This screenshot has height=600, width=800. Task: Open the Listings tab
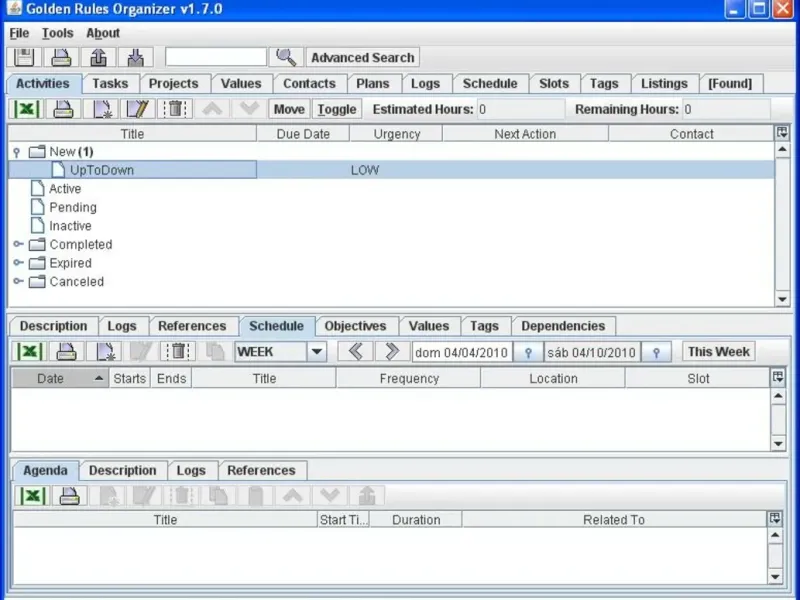click(x=664, y=84)
